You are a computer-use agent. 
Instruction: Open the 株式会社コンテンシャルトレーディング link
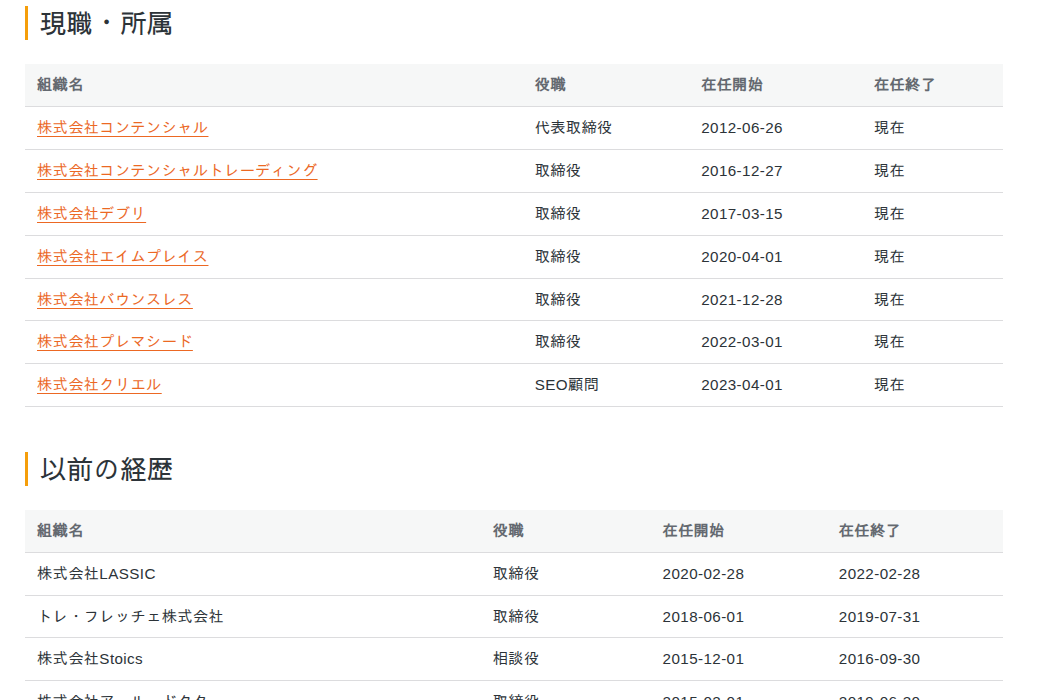177,171
